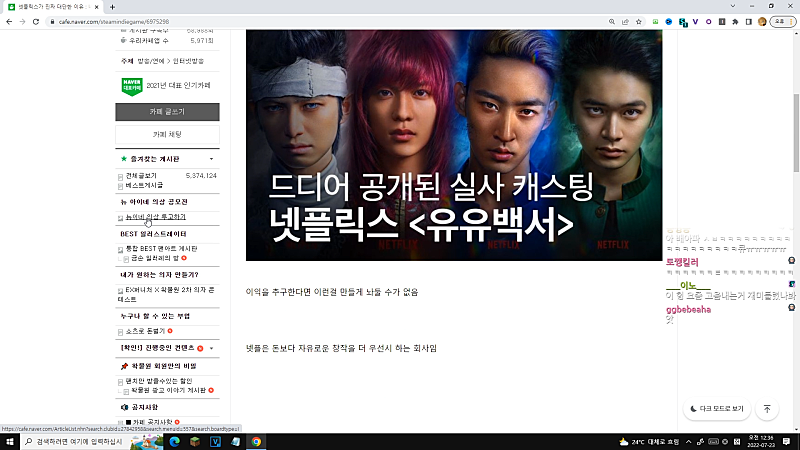Screen dimensions: 800x450
Task: Open the zoom magnifier icon in address bar
Action: pos(612,22)
